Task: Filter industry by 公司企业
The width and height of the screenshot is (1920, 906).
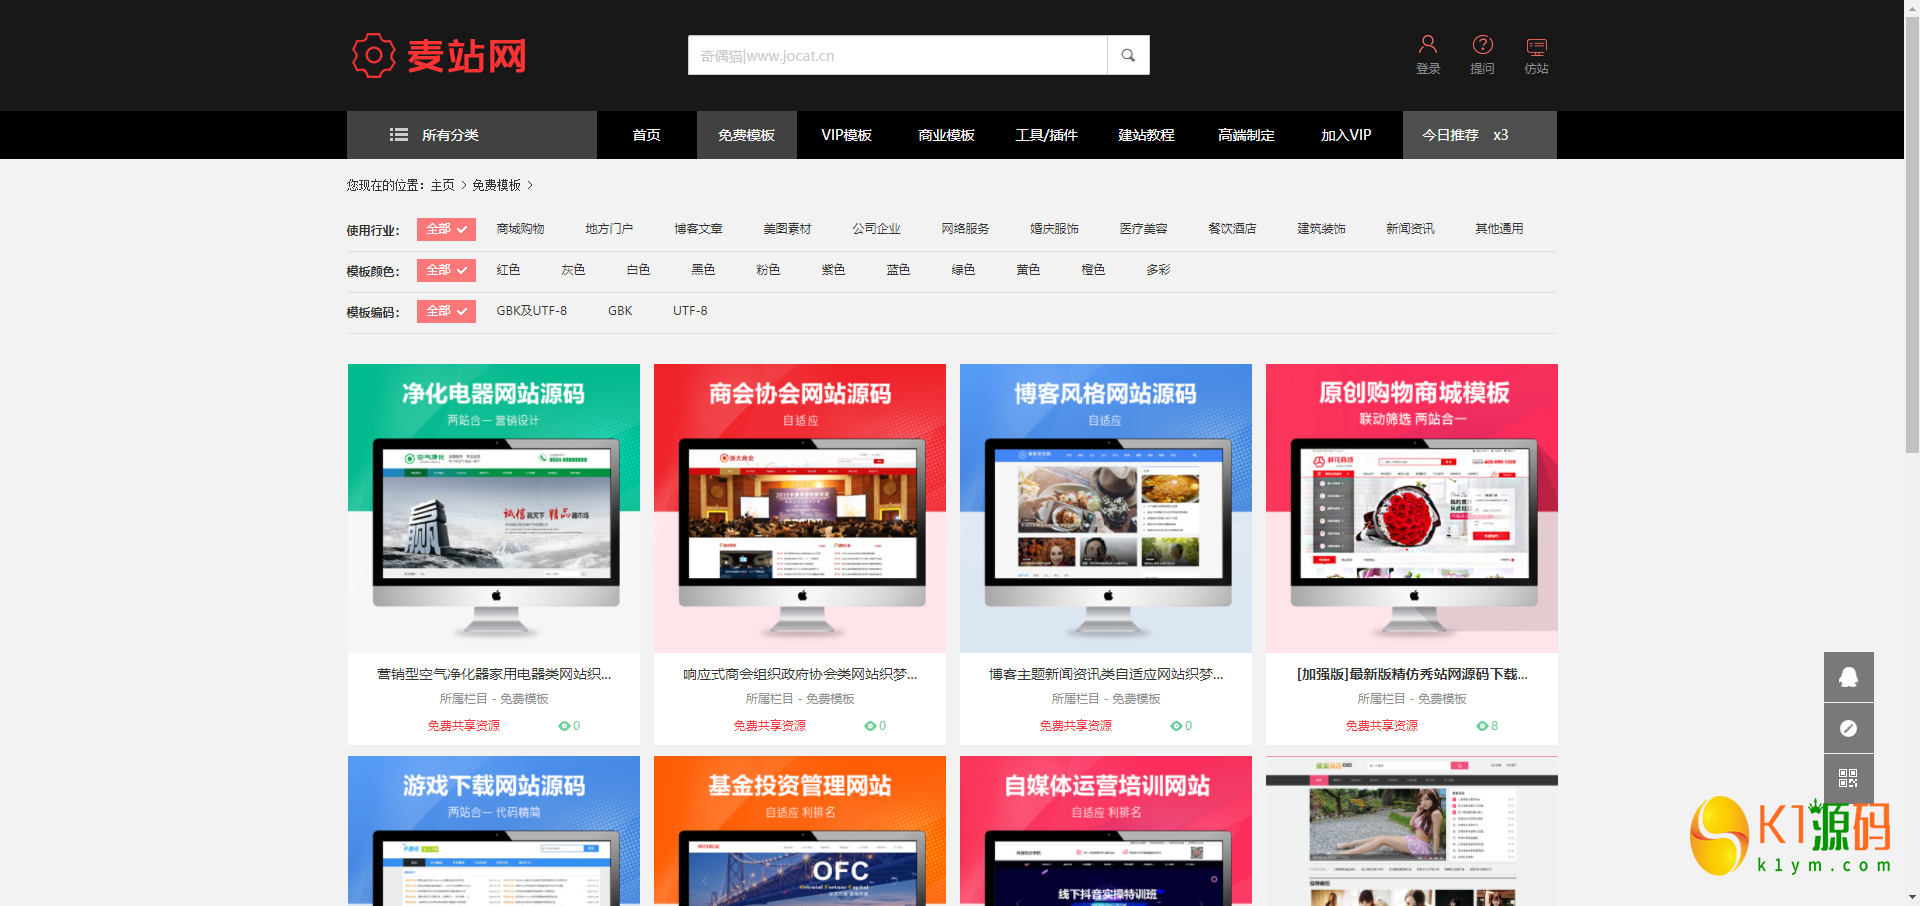Action: coord(877,229)
